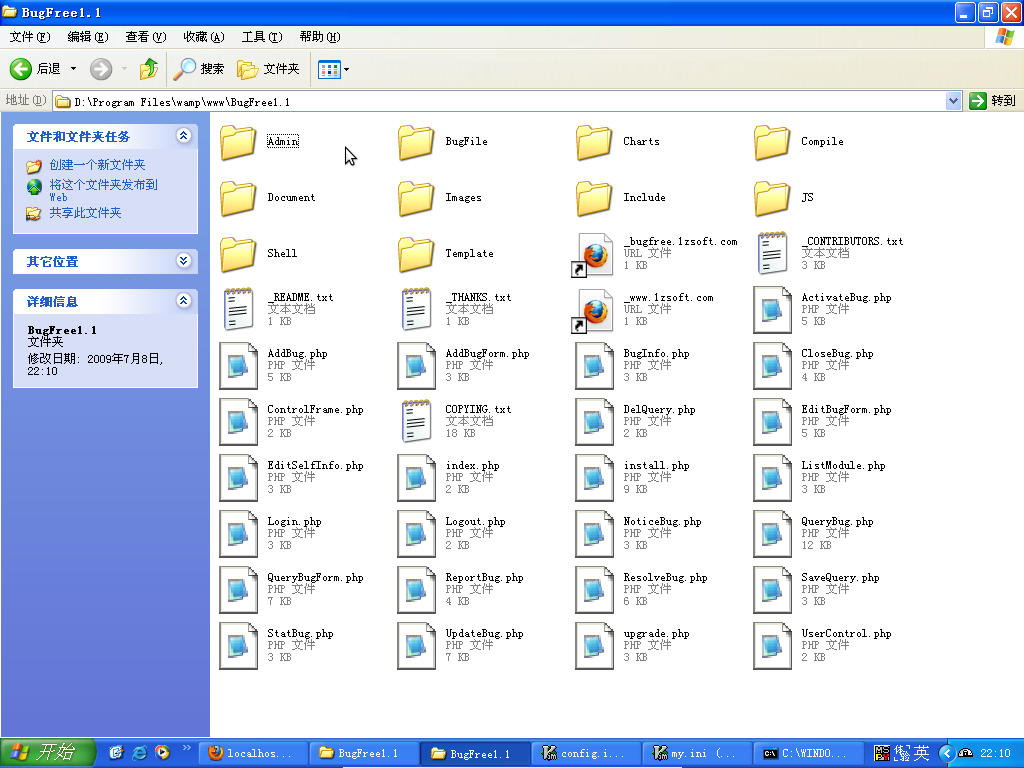
Task: Open the 查看(V) menu
Action: pyautogui.click(x=146, y=37)
